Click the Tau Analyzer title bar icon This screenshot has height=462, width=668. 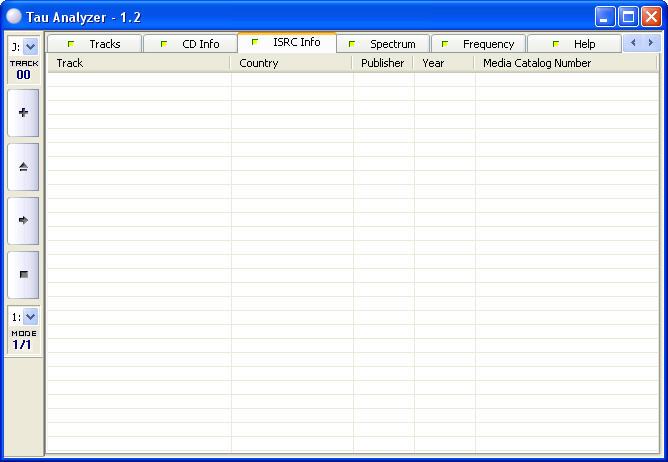(13, 17)
